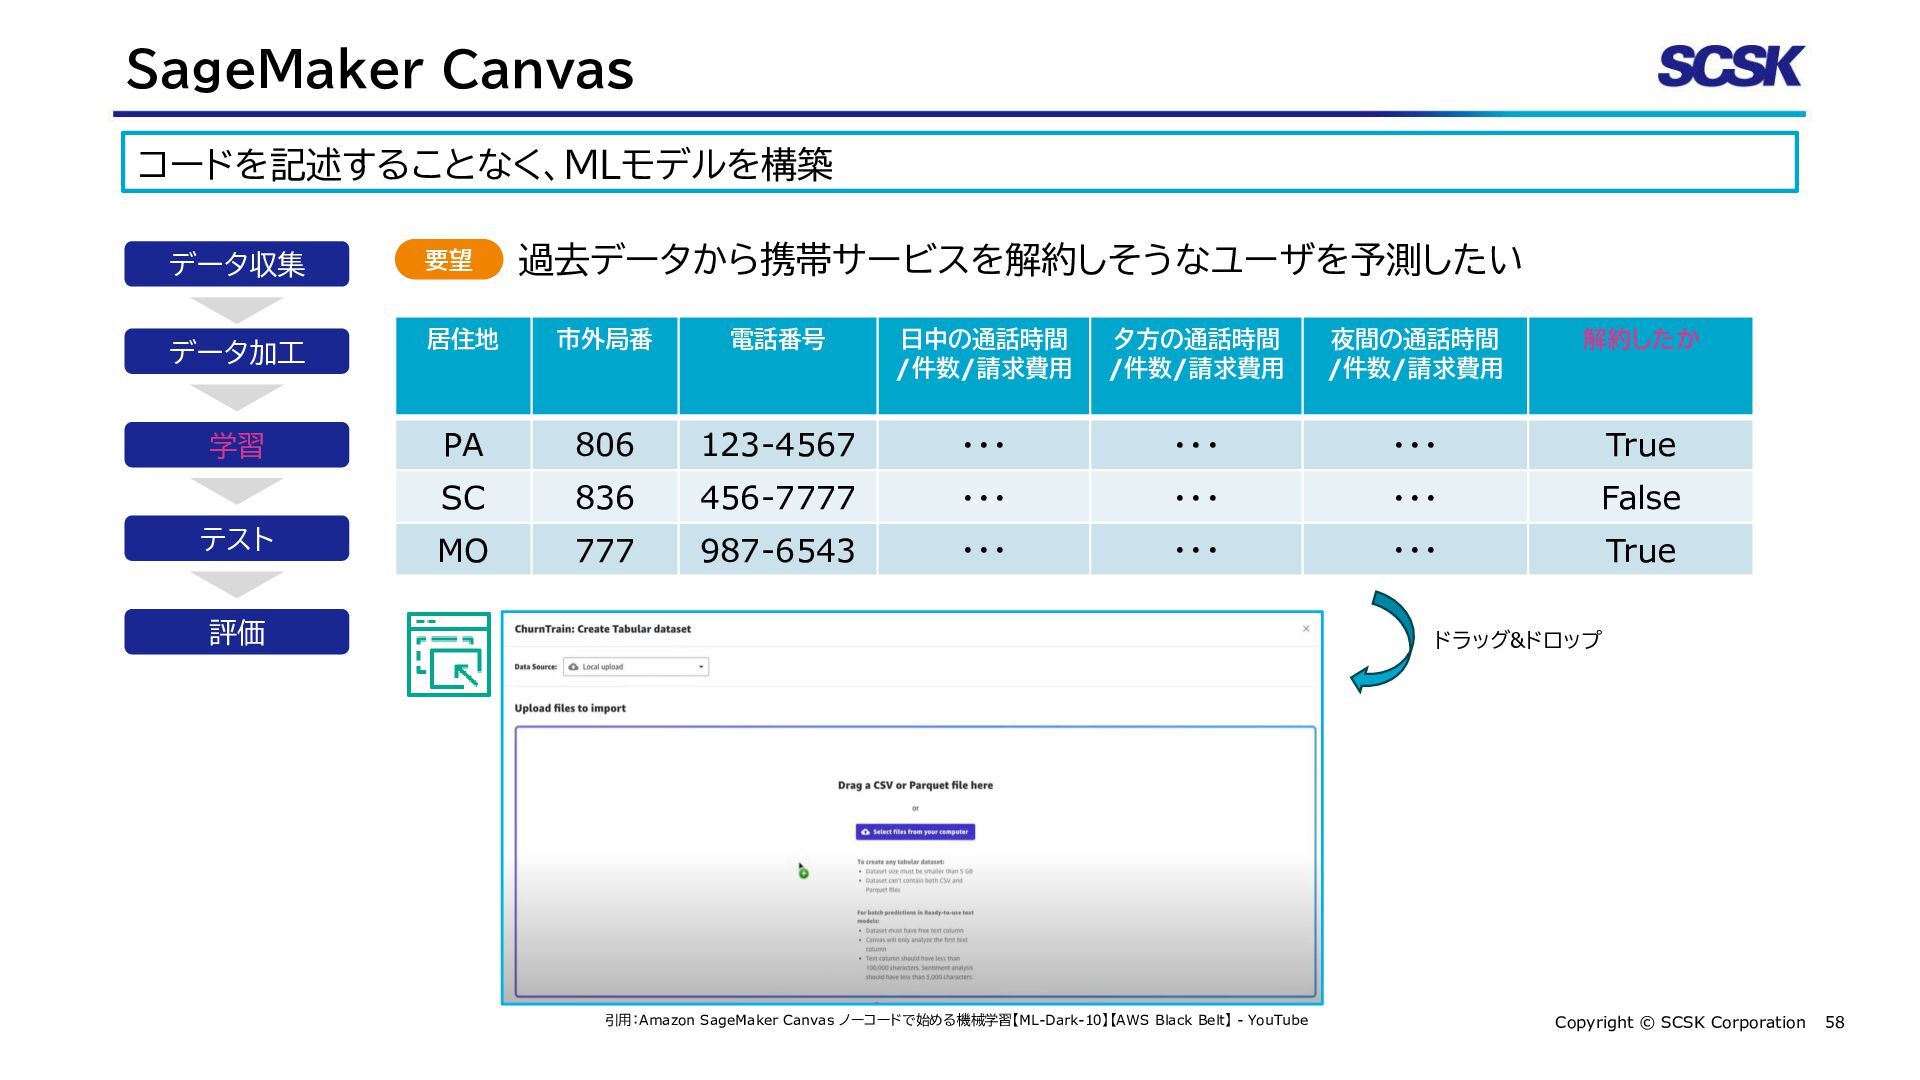Click the 過去データから携帯サービス request sentence
This screenshot has width=1920, height=1080.
(x=1020, y=260)
